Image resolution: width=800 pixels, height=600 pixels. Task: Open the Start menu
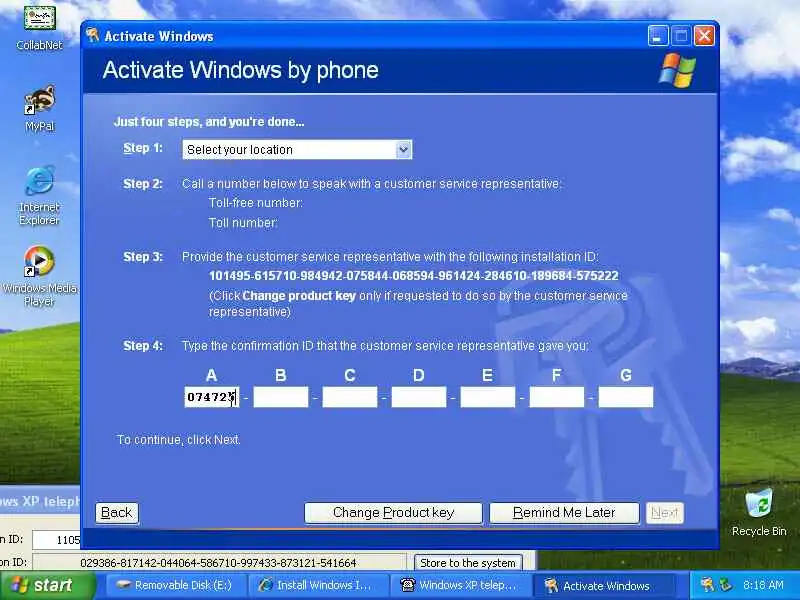(47, 585)
